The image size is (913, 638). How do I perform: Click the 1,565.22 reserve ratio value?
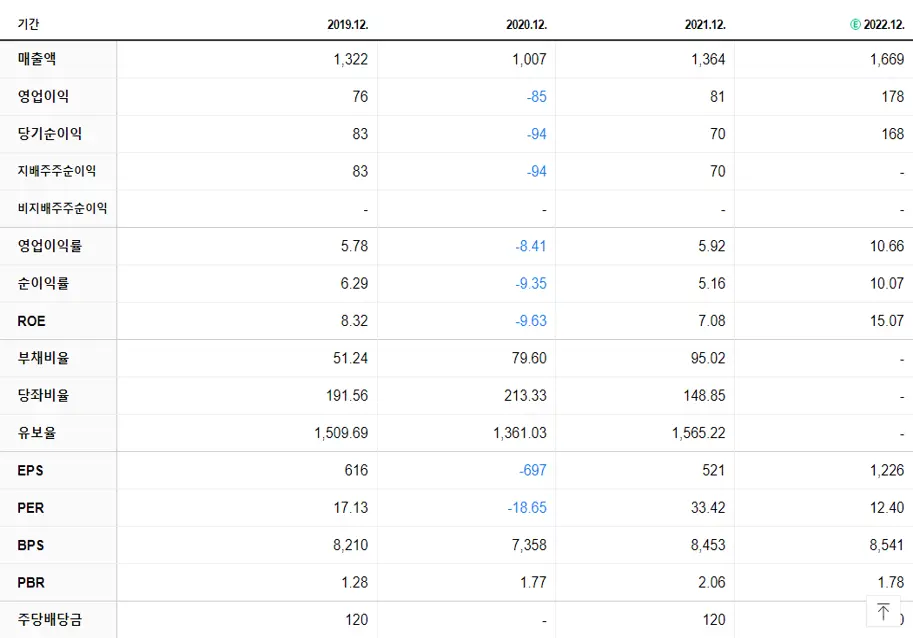click(x=699, y=433)
